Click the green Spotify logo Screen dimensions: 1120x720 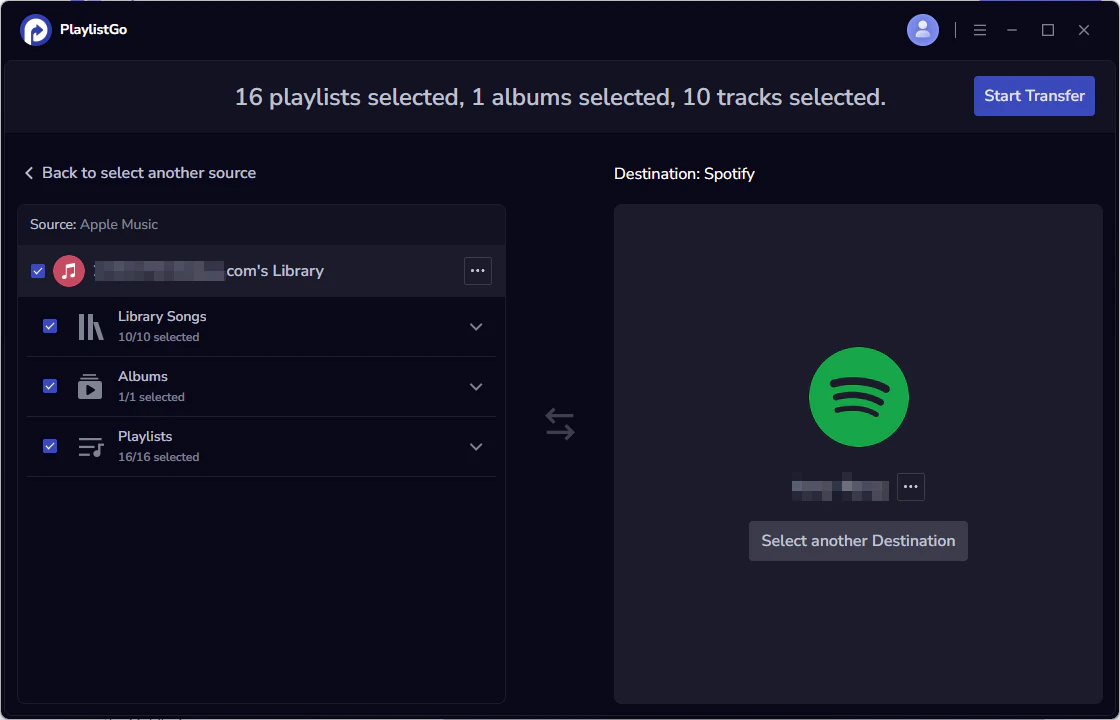(858, 397)
